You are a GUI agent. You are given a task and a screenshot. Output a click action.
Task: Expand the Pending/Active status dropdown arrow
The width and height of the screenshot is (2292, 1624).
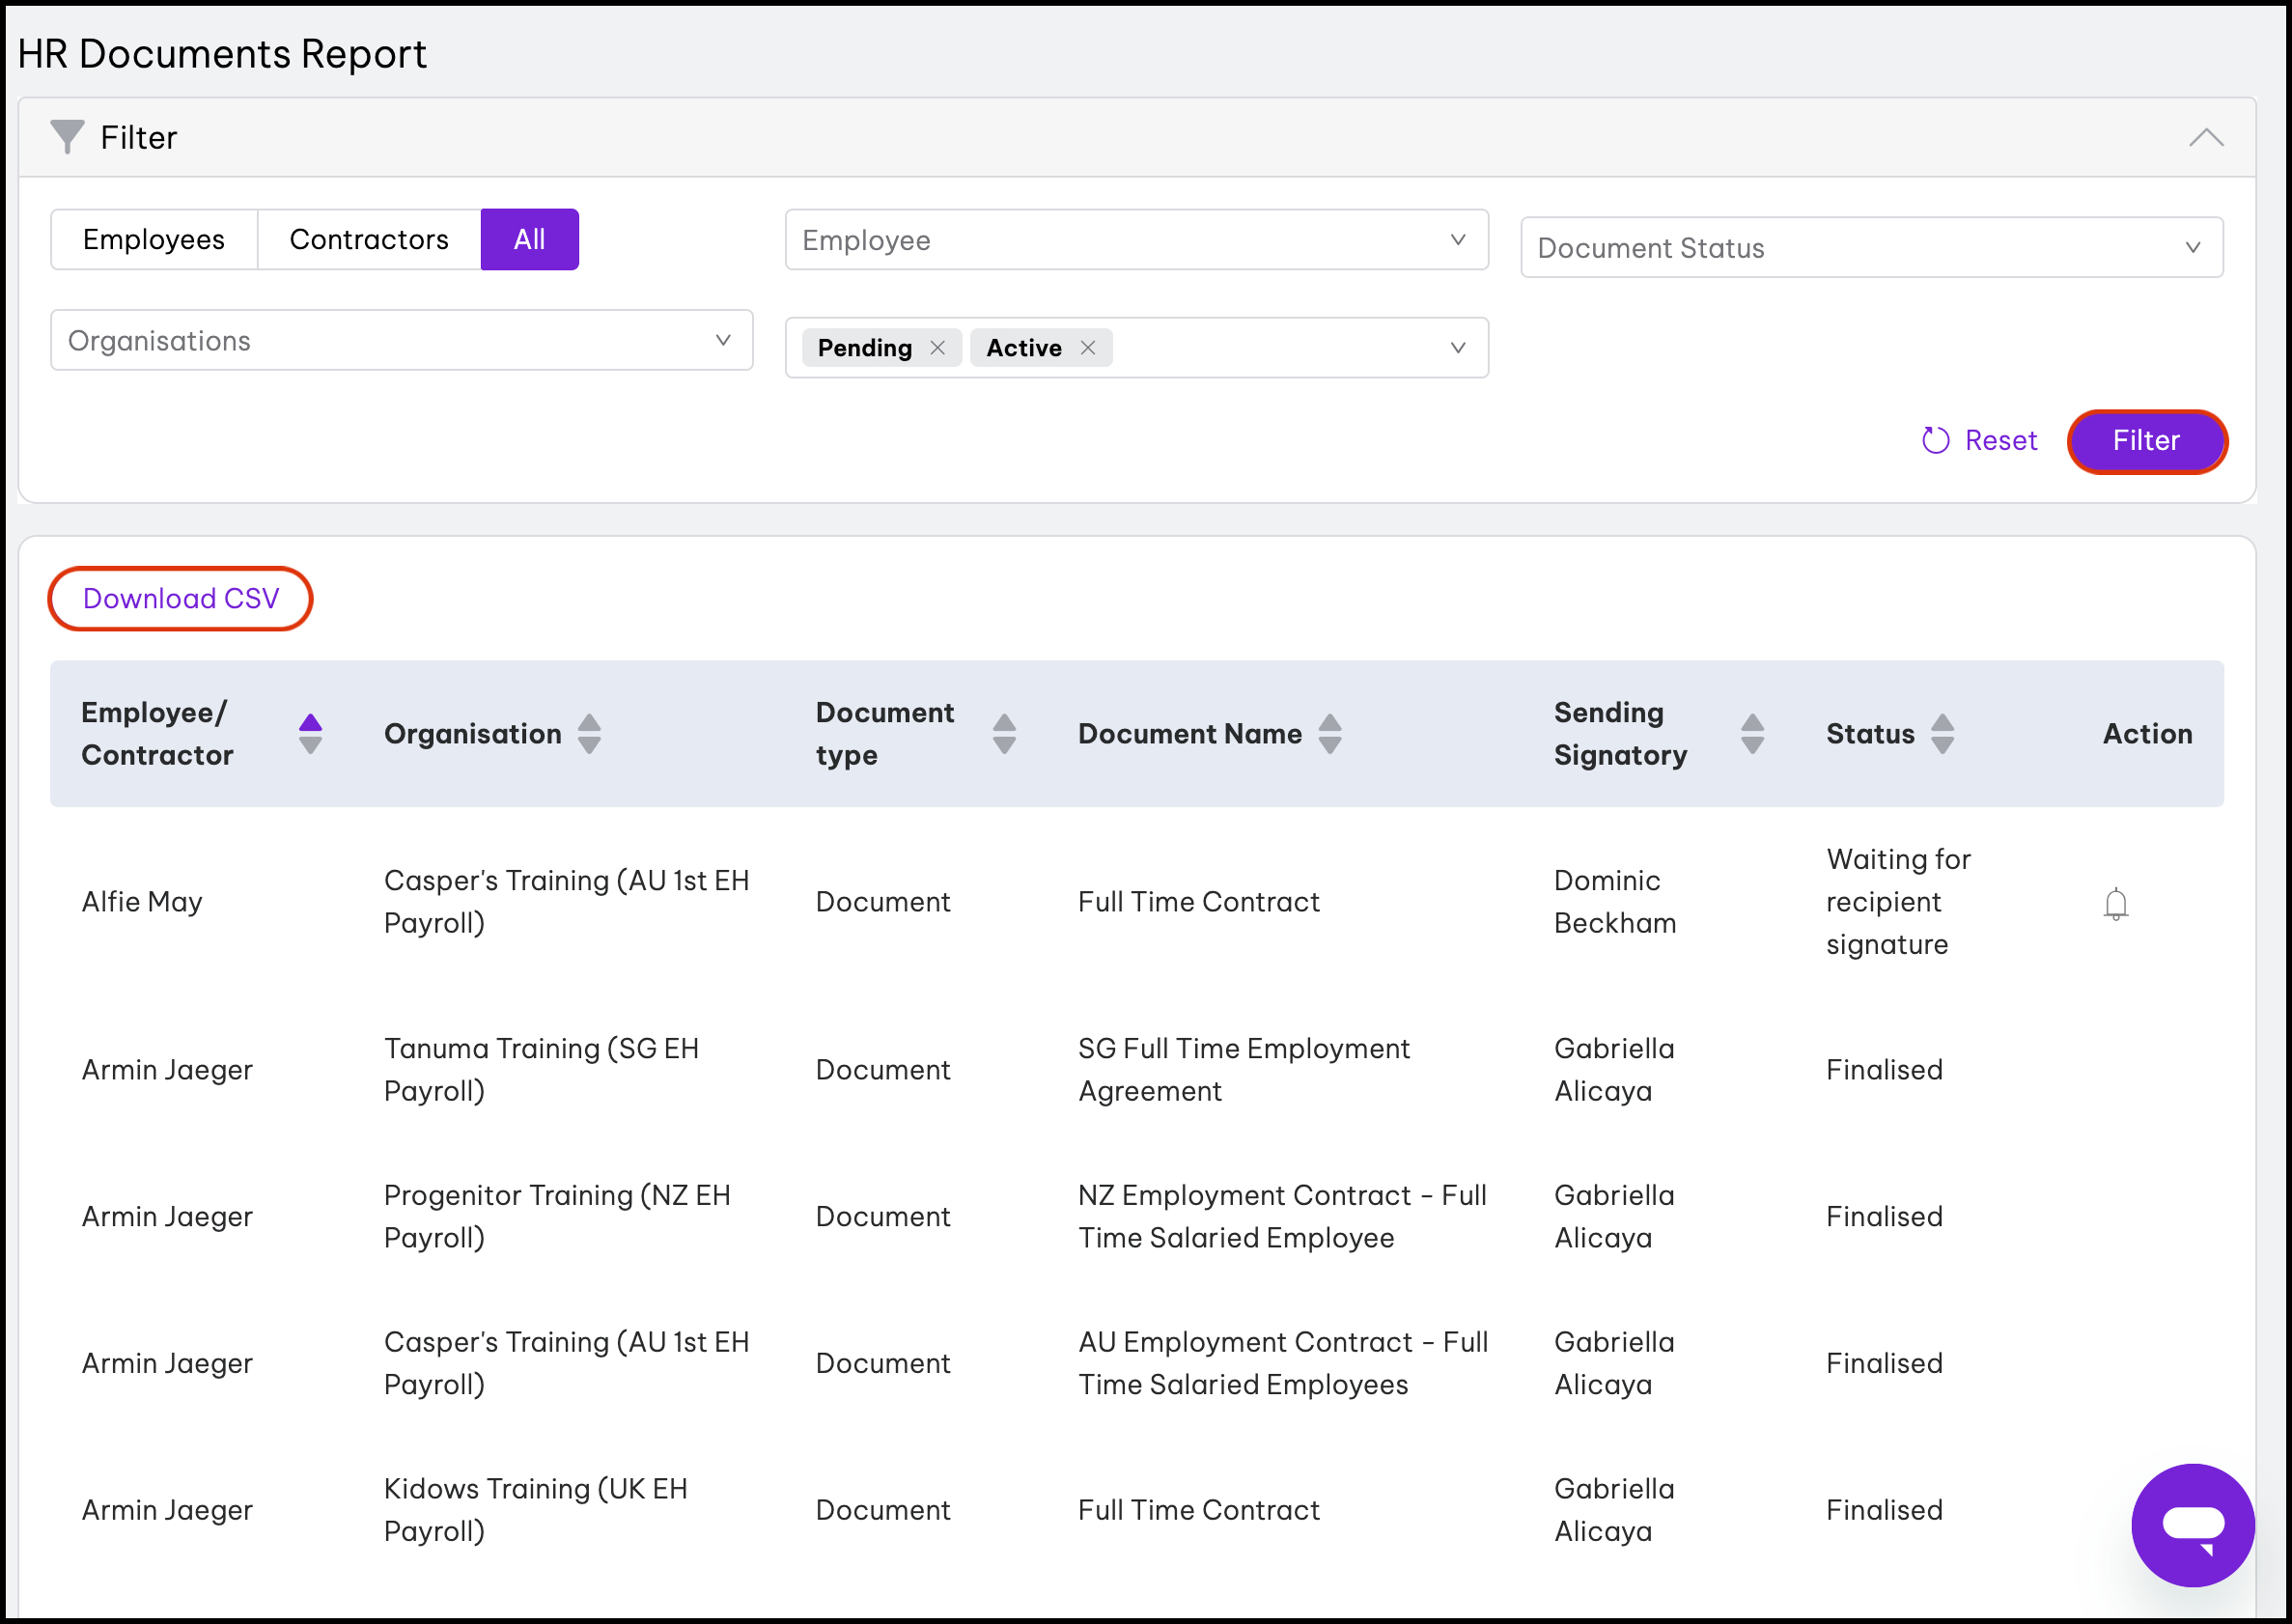[x=1457, y=348]
